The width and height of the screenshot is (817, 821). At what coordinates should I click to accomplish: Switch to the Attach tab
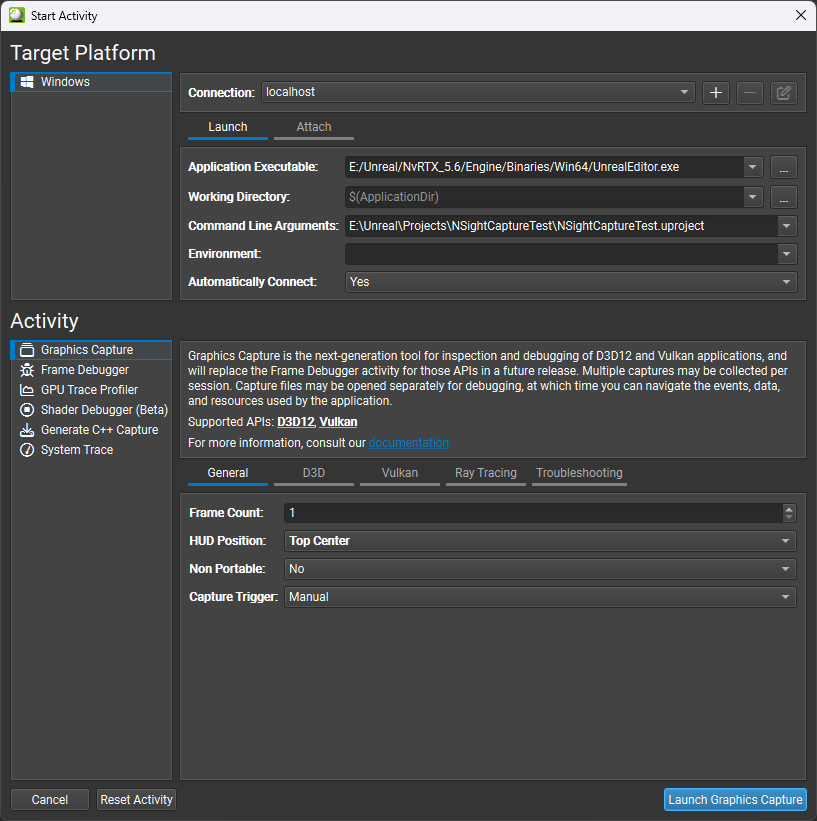click(314, 127)
